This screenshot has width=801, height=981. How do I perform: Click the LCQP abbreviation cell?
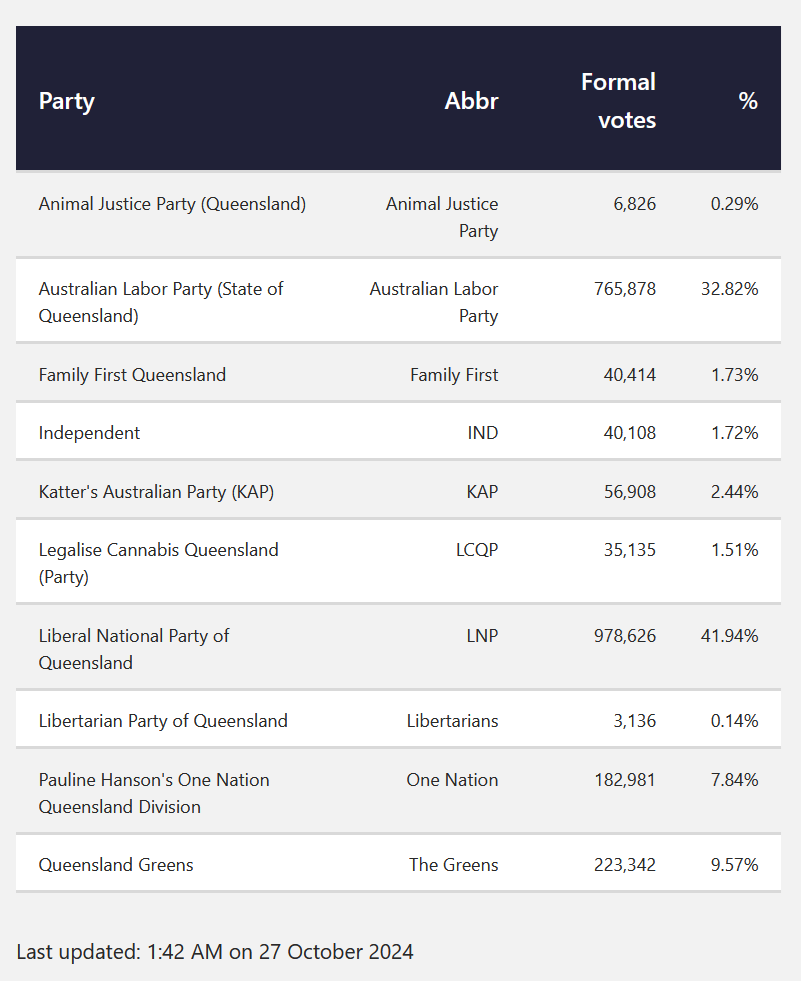pyautogui.click(x=476, y=550)
